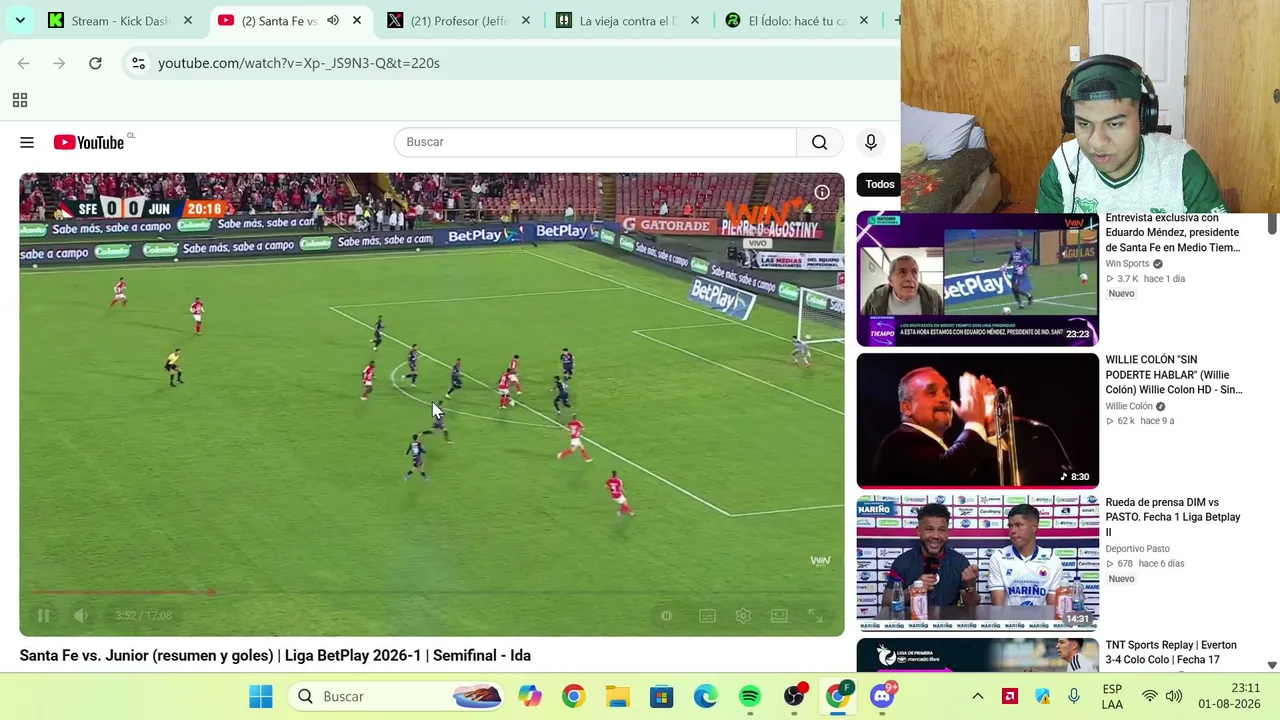This screenshot has height=720, width=1280.
Task: Start voice search with the microphone
Action: (871, 142)
